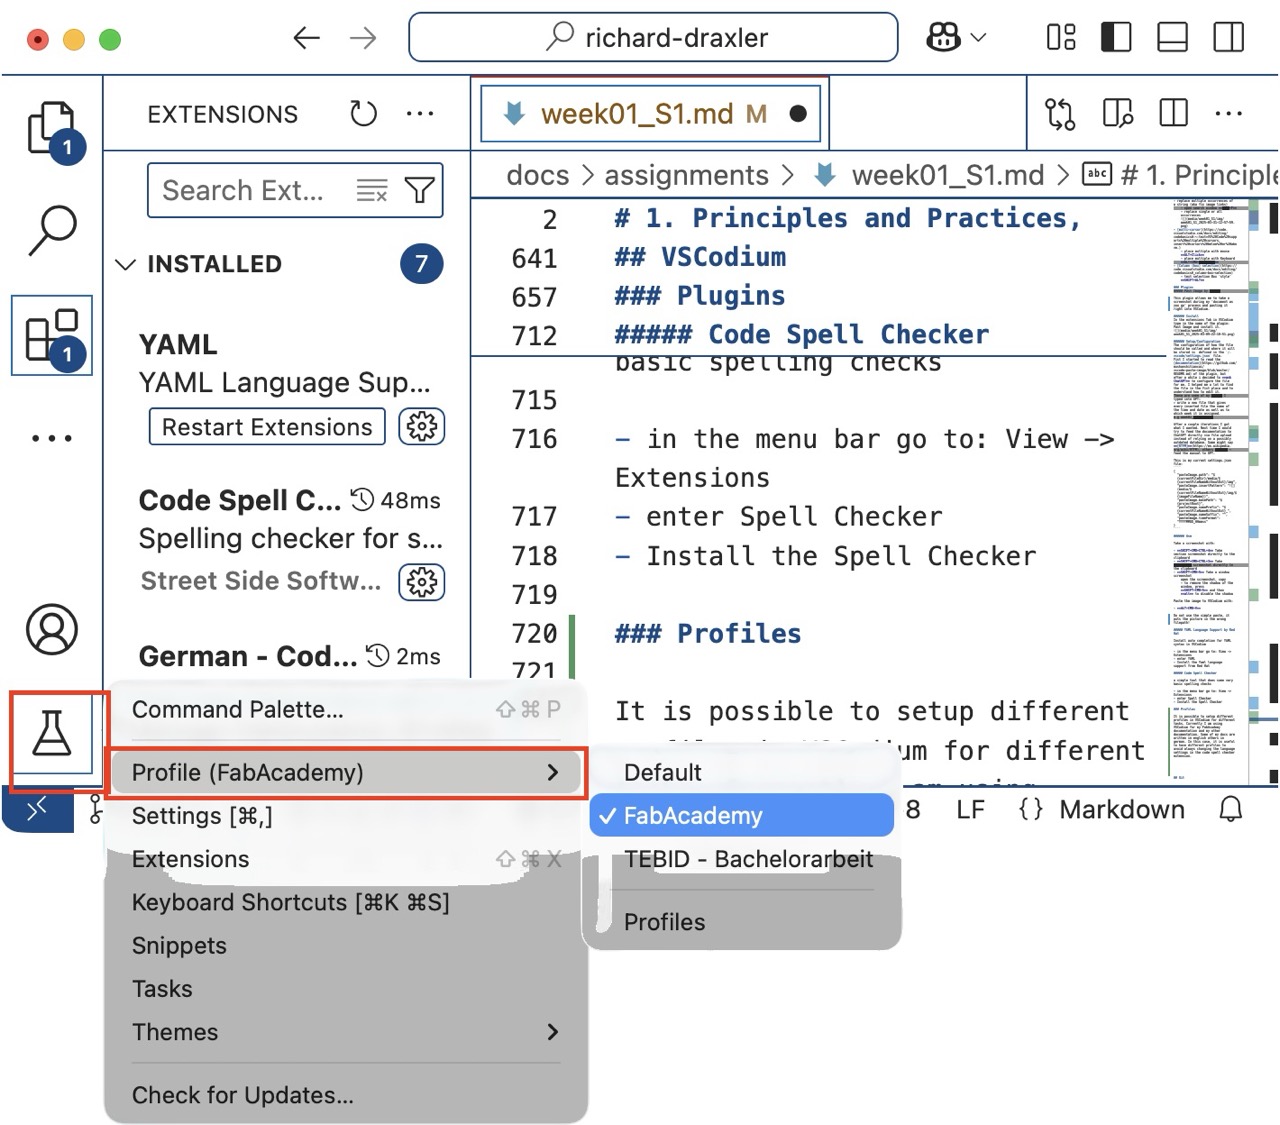Open the Code Spell Checker gear settings
This screenshot has height=1125, width=1280.
tap(421, 581)
